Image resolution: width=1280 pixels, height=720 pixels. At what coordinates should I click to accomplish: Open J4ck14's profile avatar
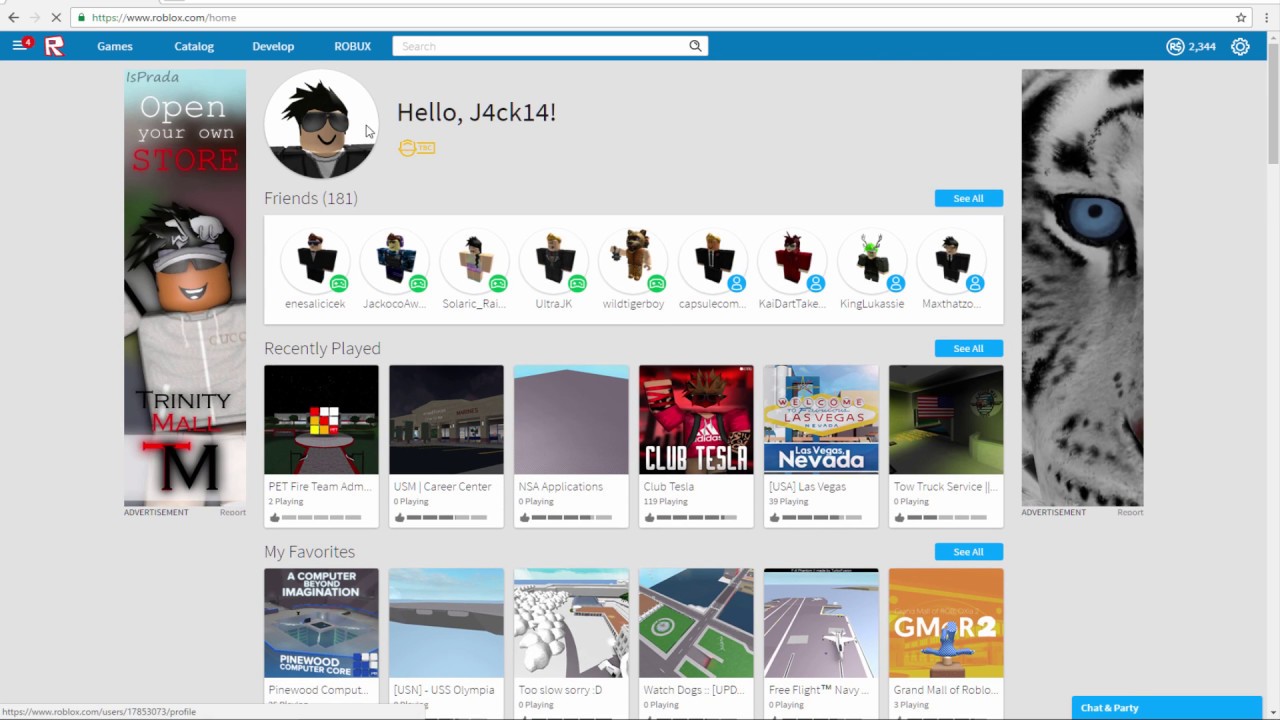coord(321,124)
